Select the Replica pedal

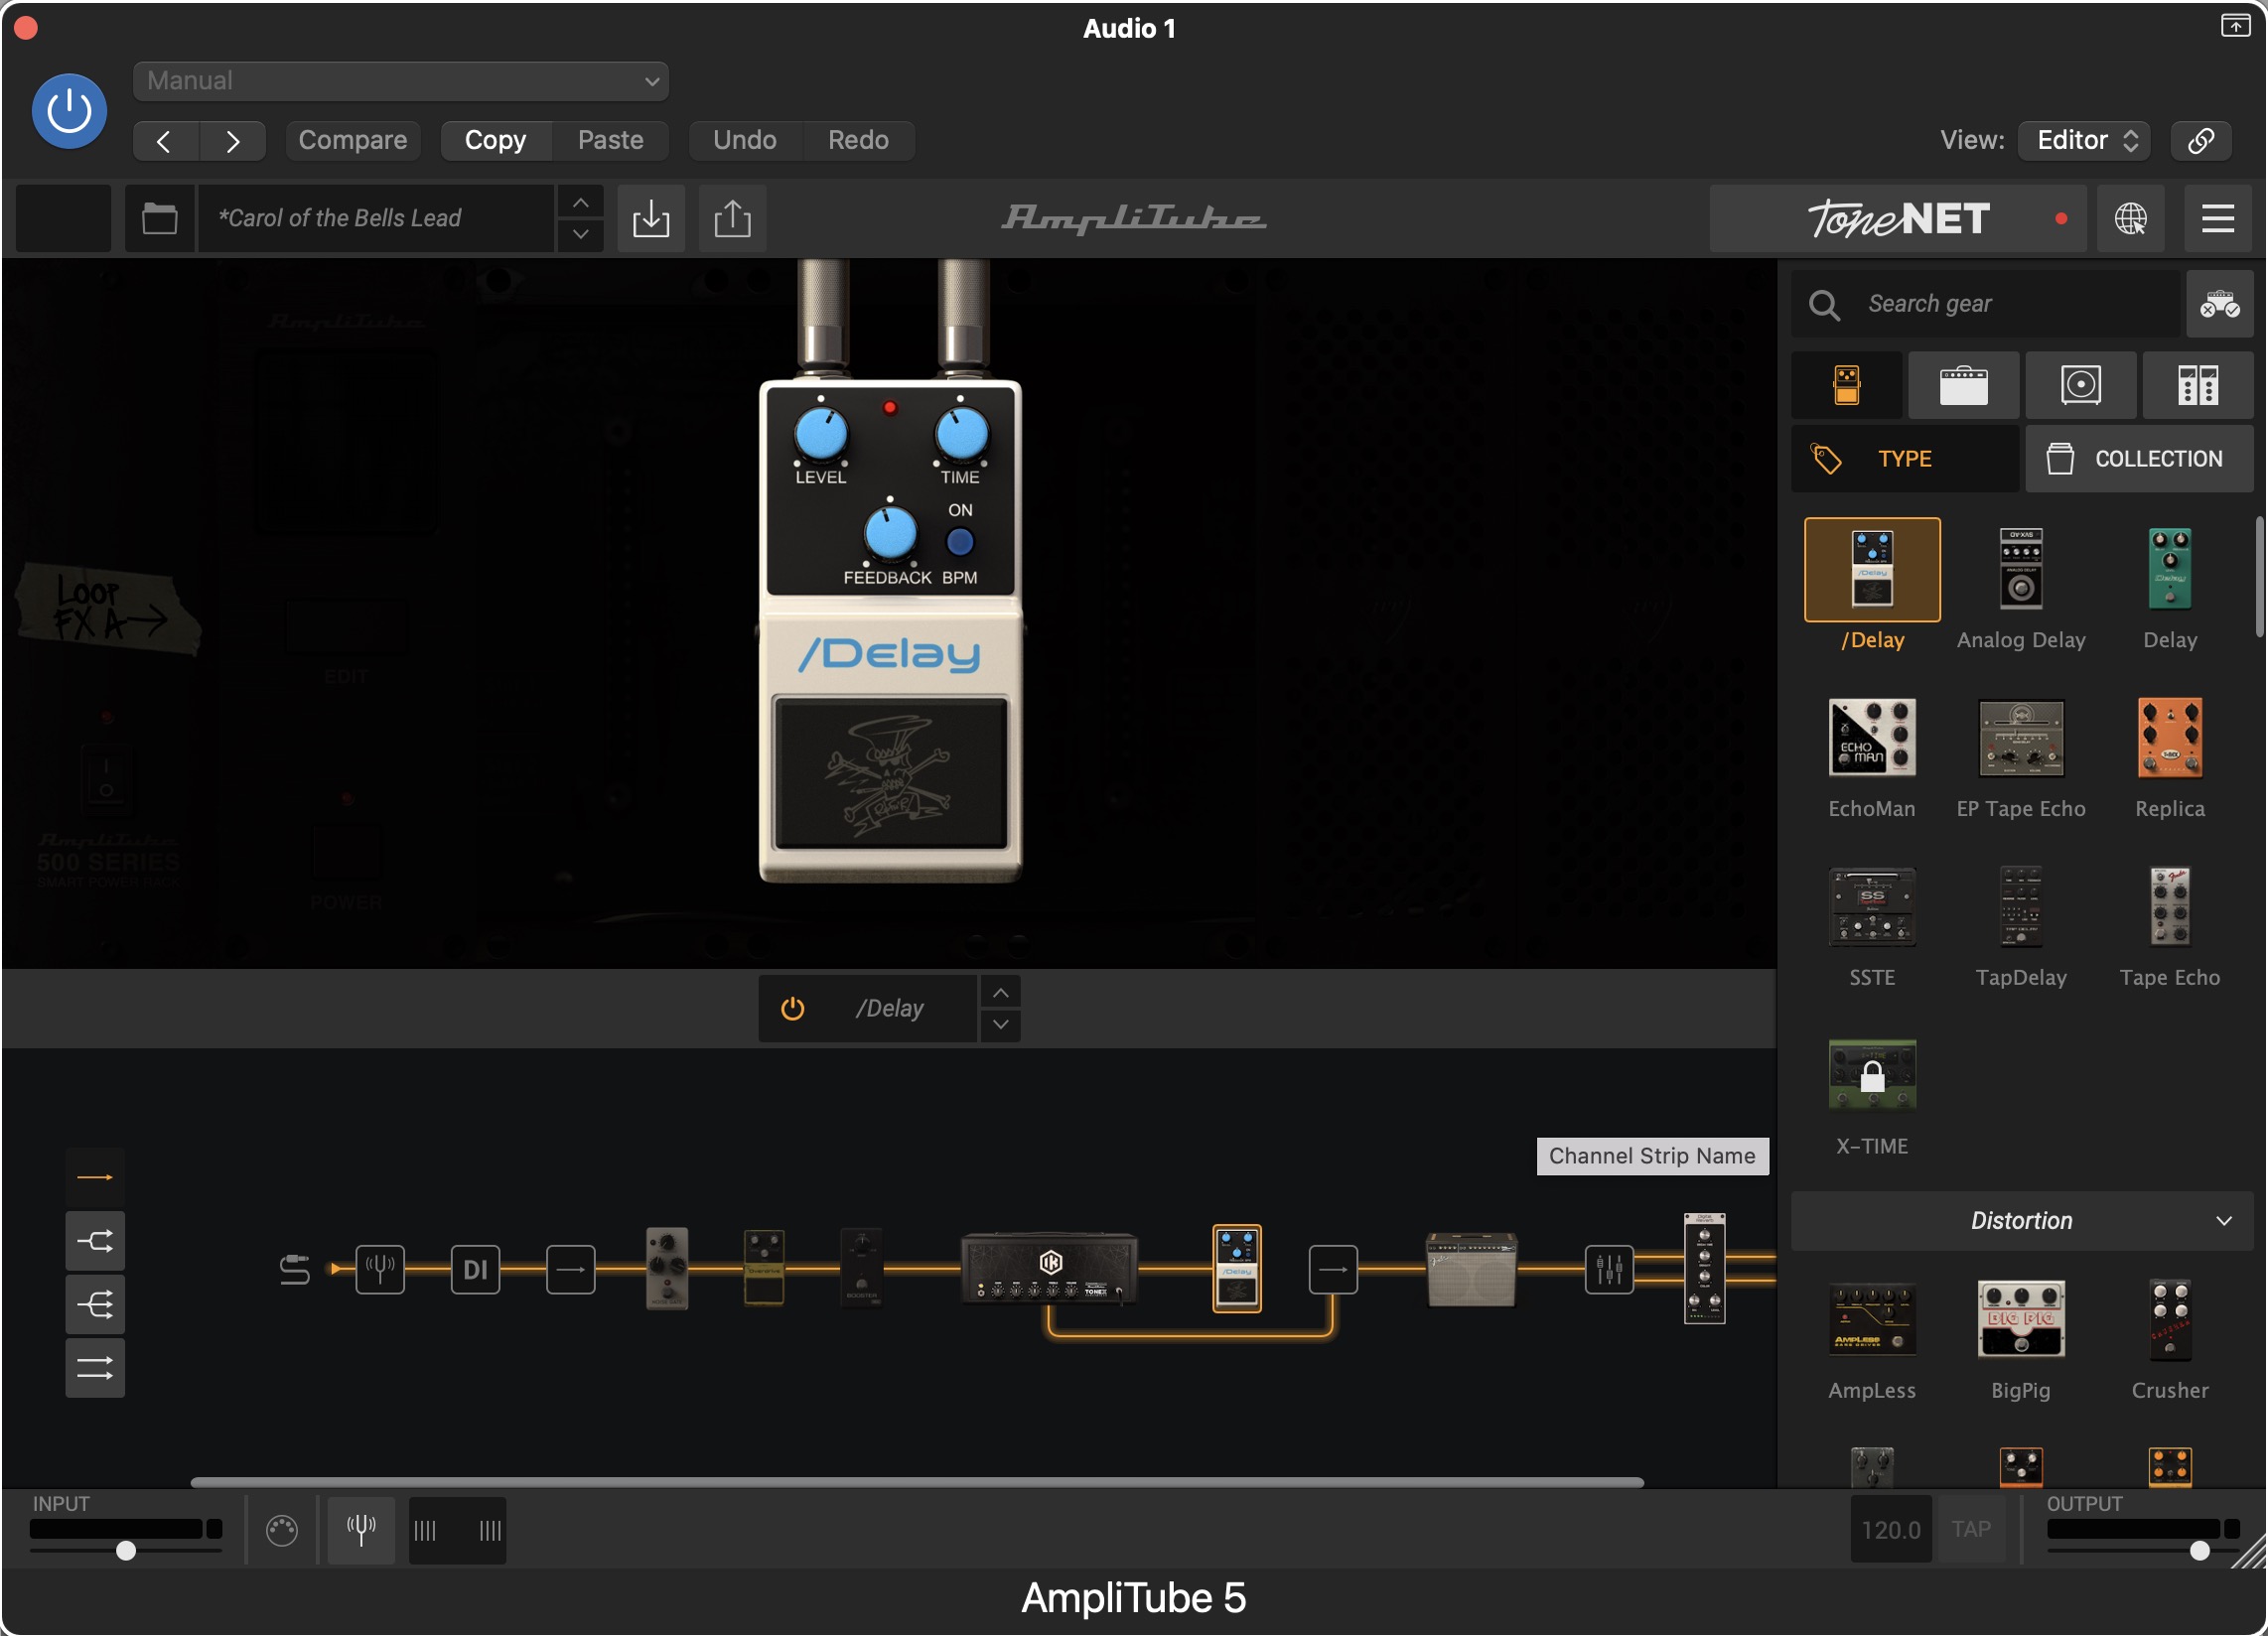point(2170,738)
